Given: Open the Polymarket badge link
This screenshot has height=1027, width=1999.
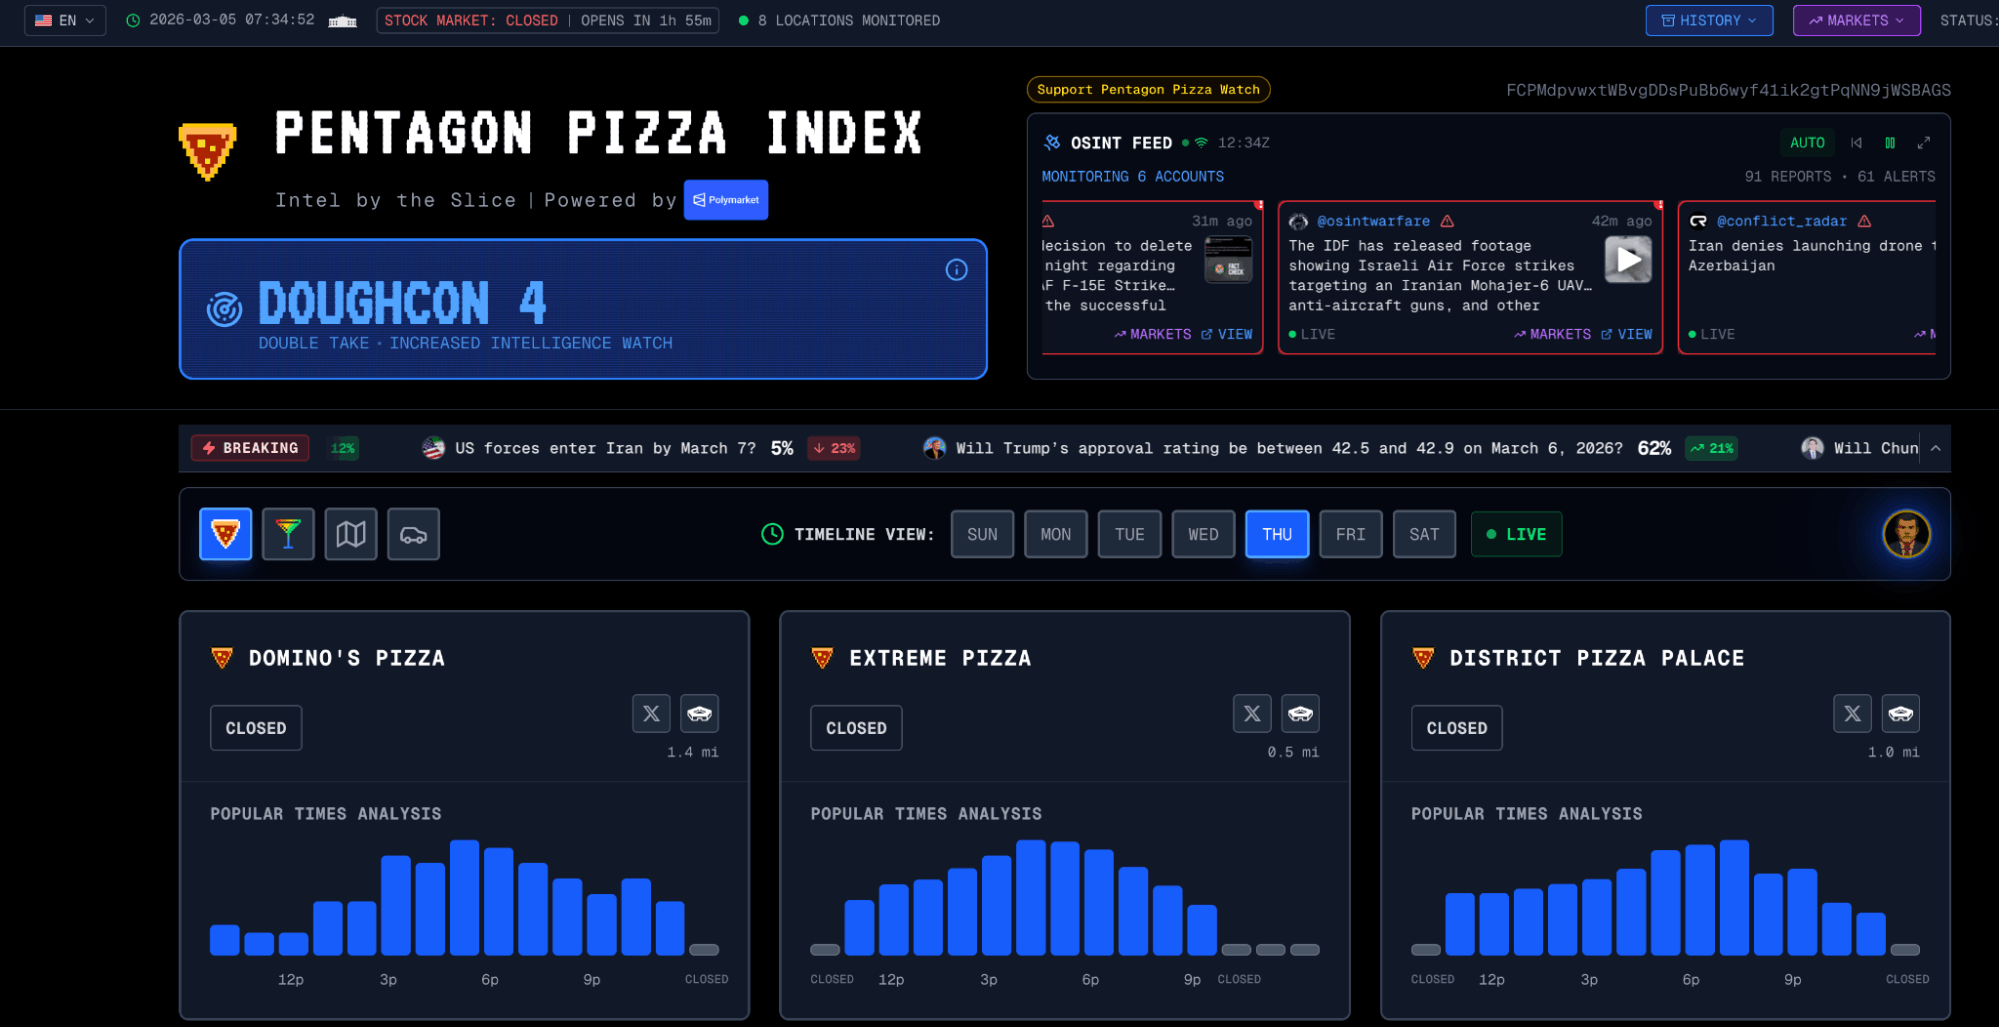Looking at the screenshot, I should tap(726, 200).
